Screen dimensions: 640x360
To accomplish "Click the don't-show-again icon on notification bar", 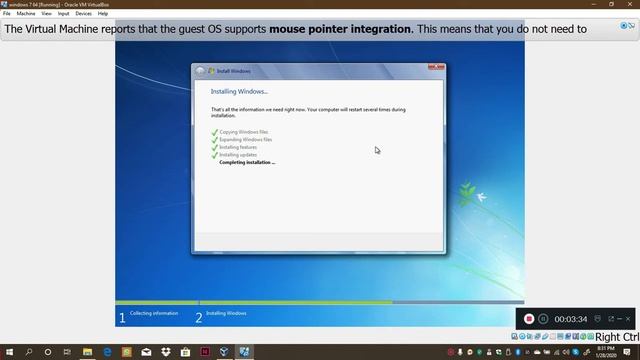I will (632, 26).
